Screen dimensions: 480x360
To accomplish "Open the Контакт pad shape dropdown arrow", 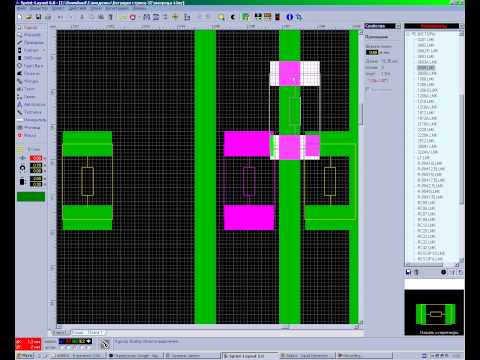I will coord(44,50).
